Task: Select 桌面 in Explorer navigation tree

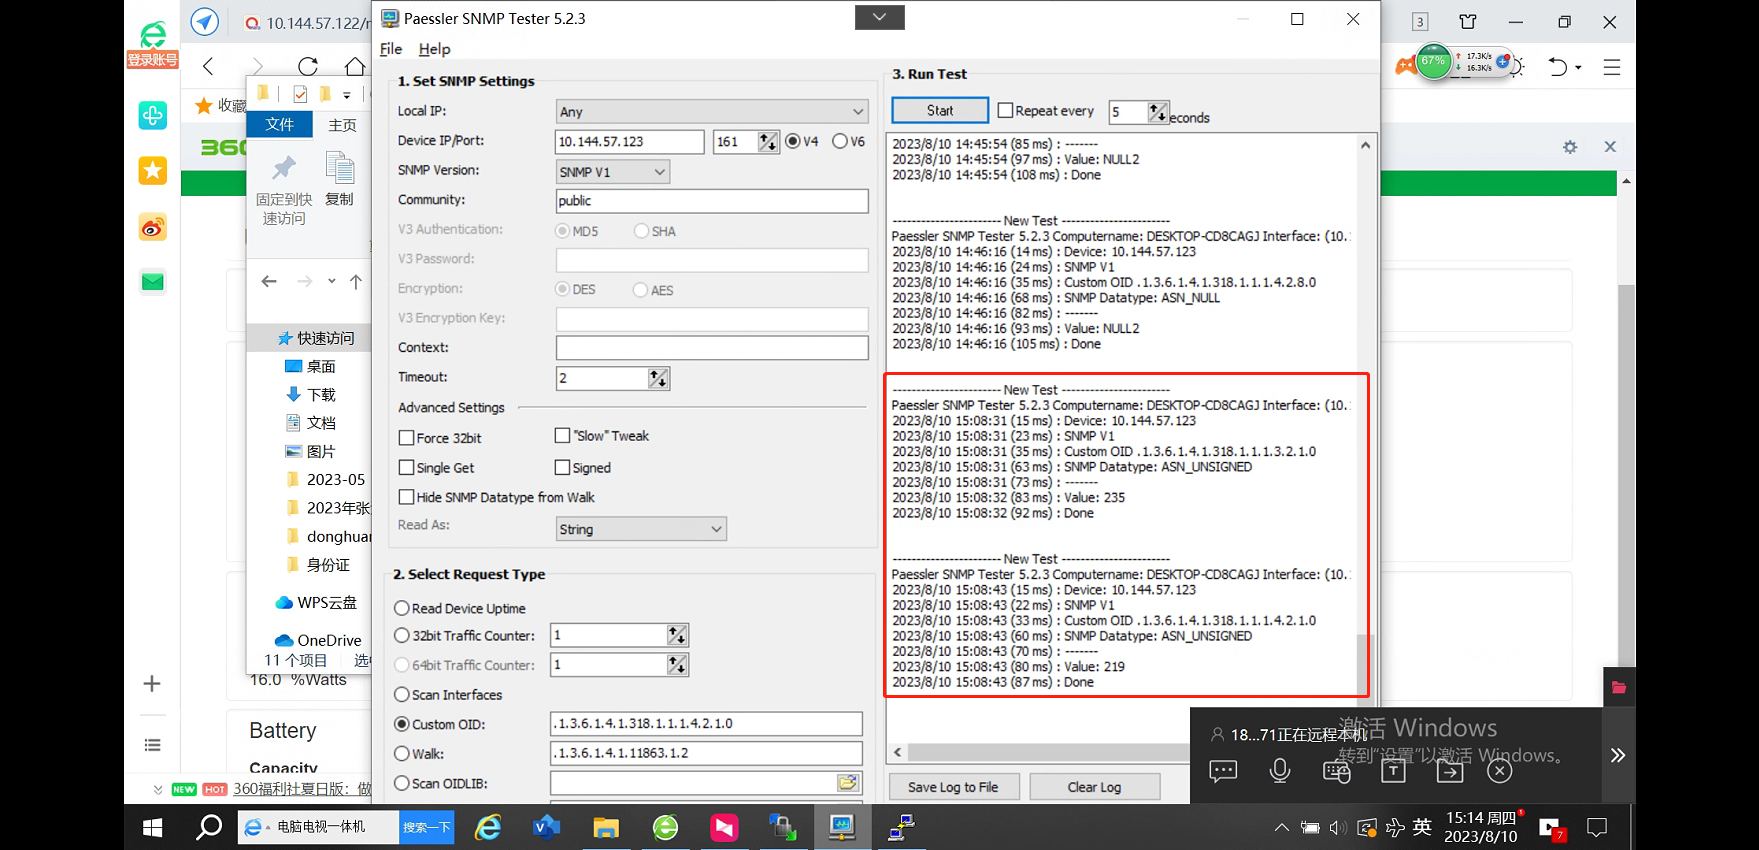Action: [x=310, y=366]
